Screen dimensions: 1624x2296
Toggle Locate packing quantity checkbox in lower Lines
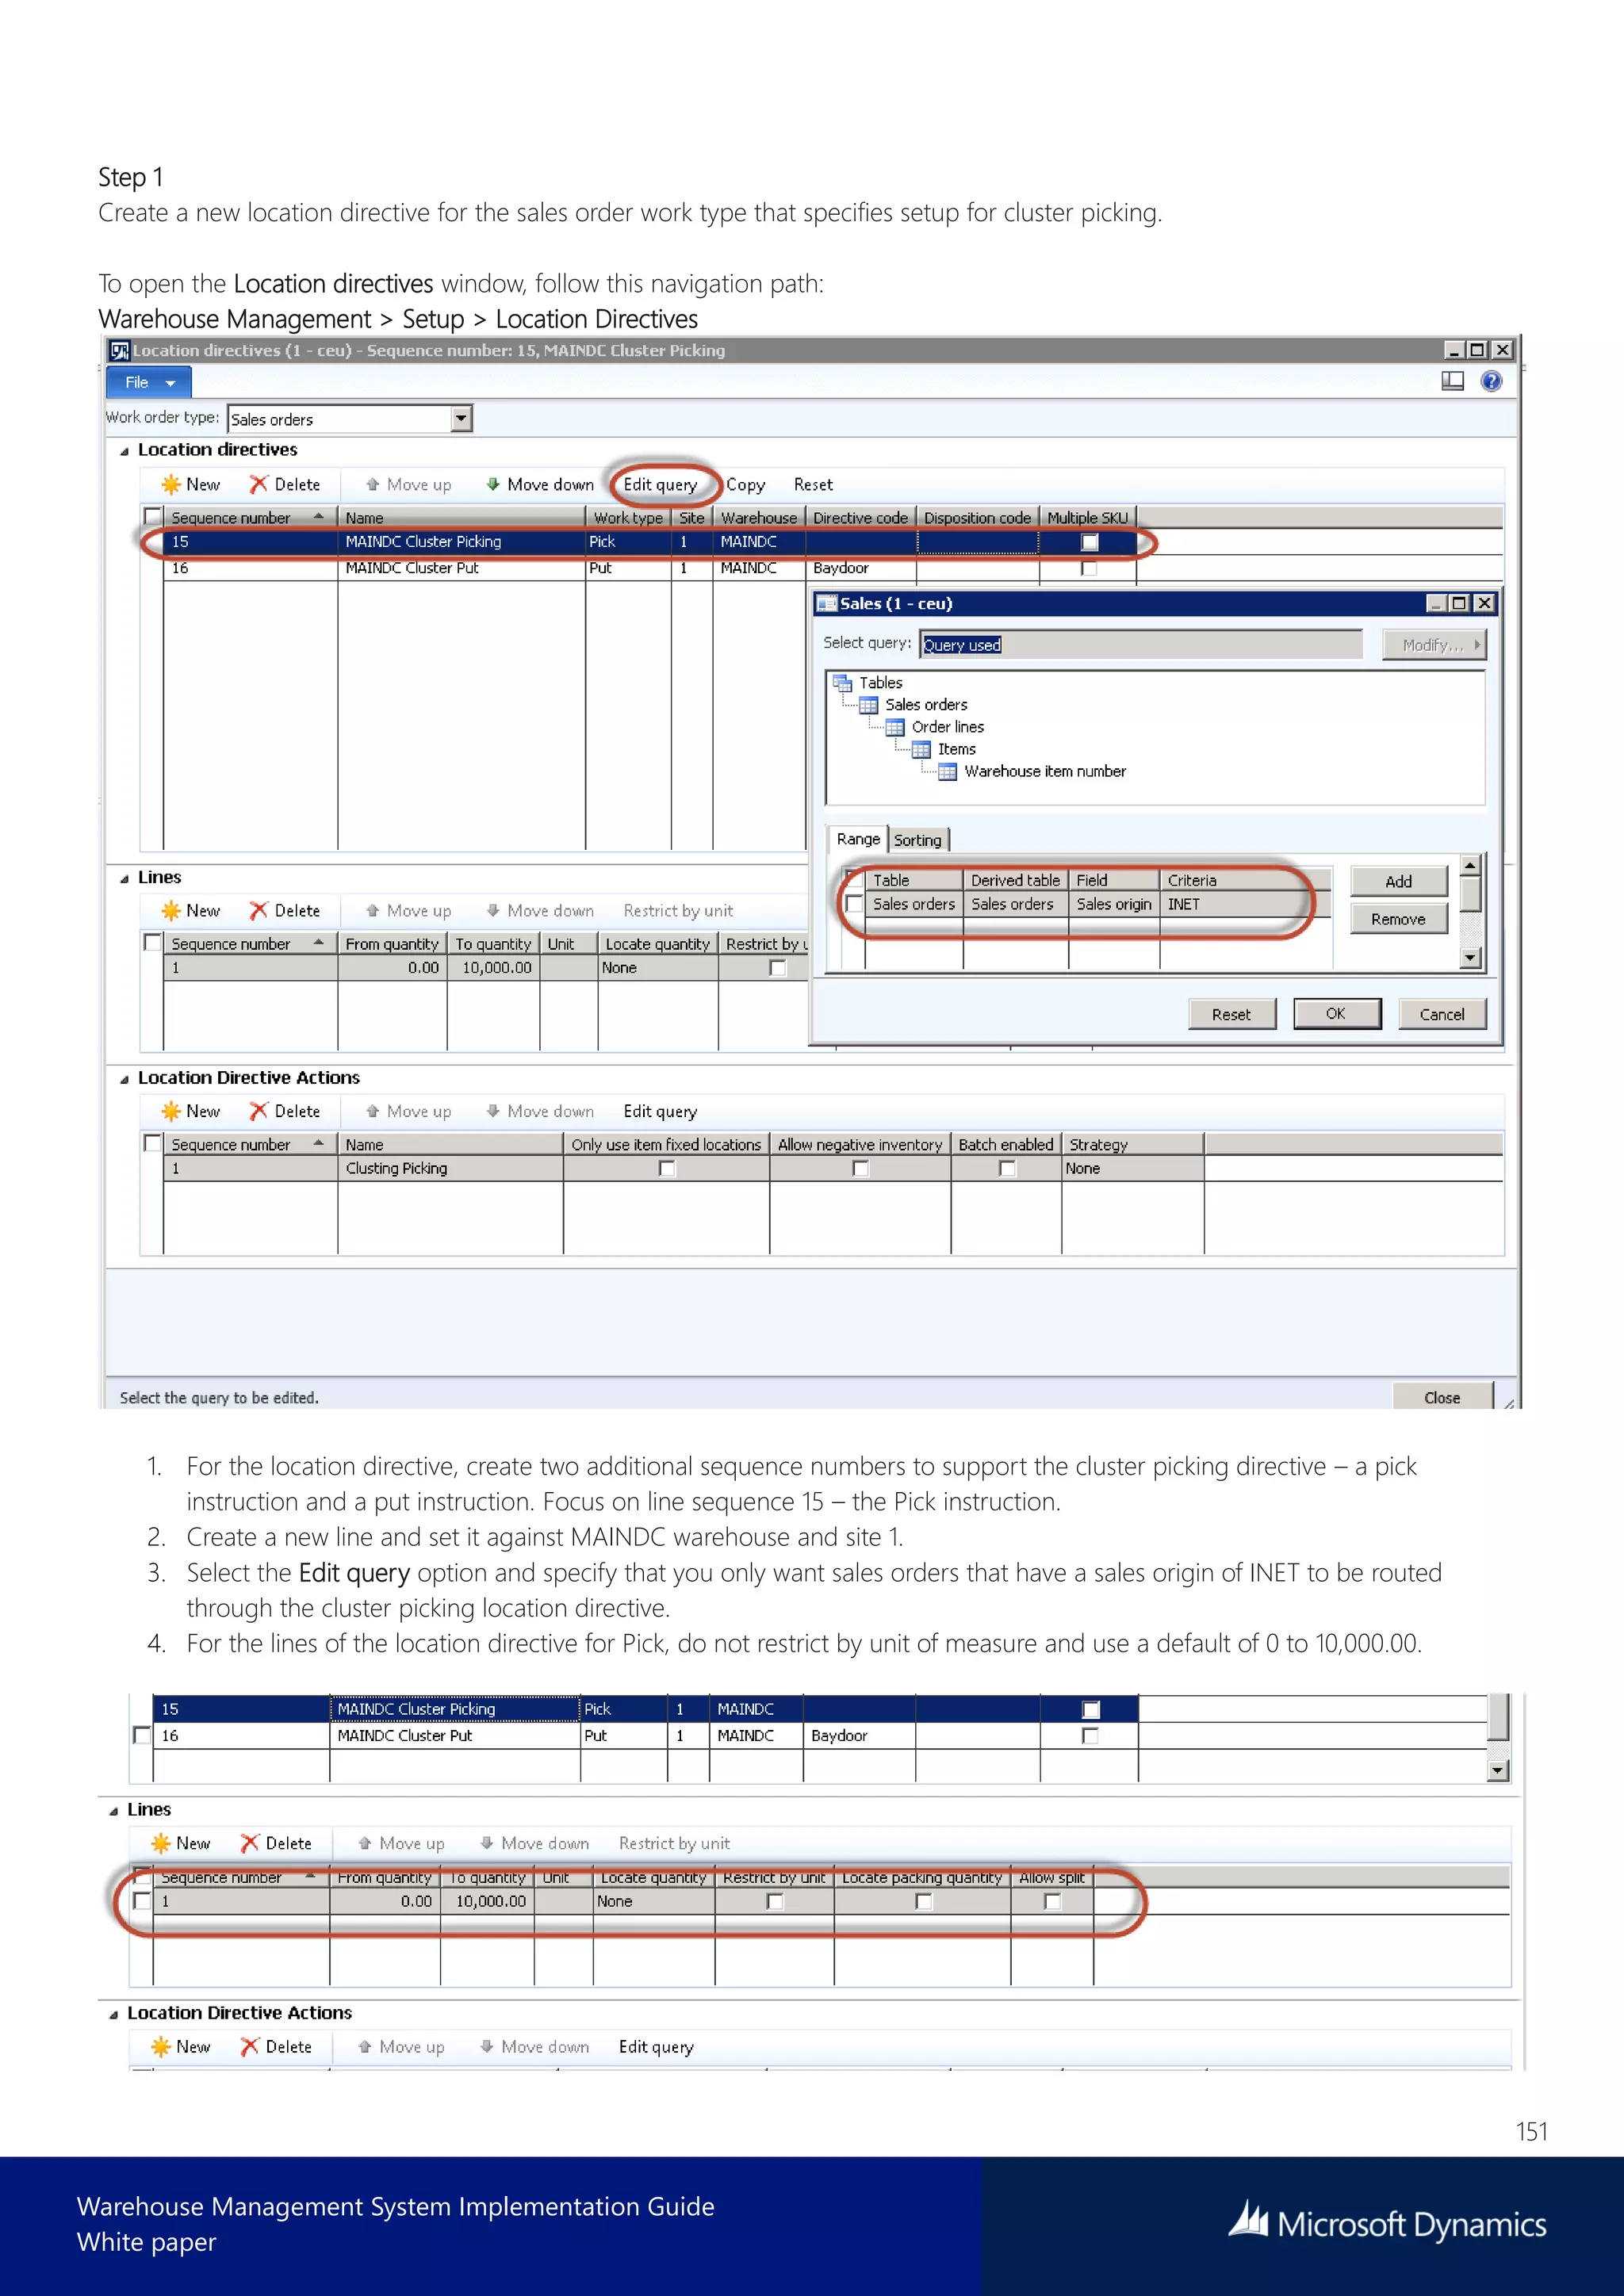[x=924, y=1901]
